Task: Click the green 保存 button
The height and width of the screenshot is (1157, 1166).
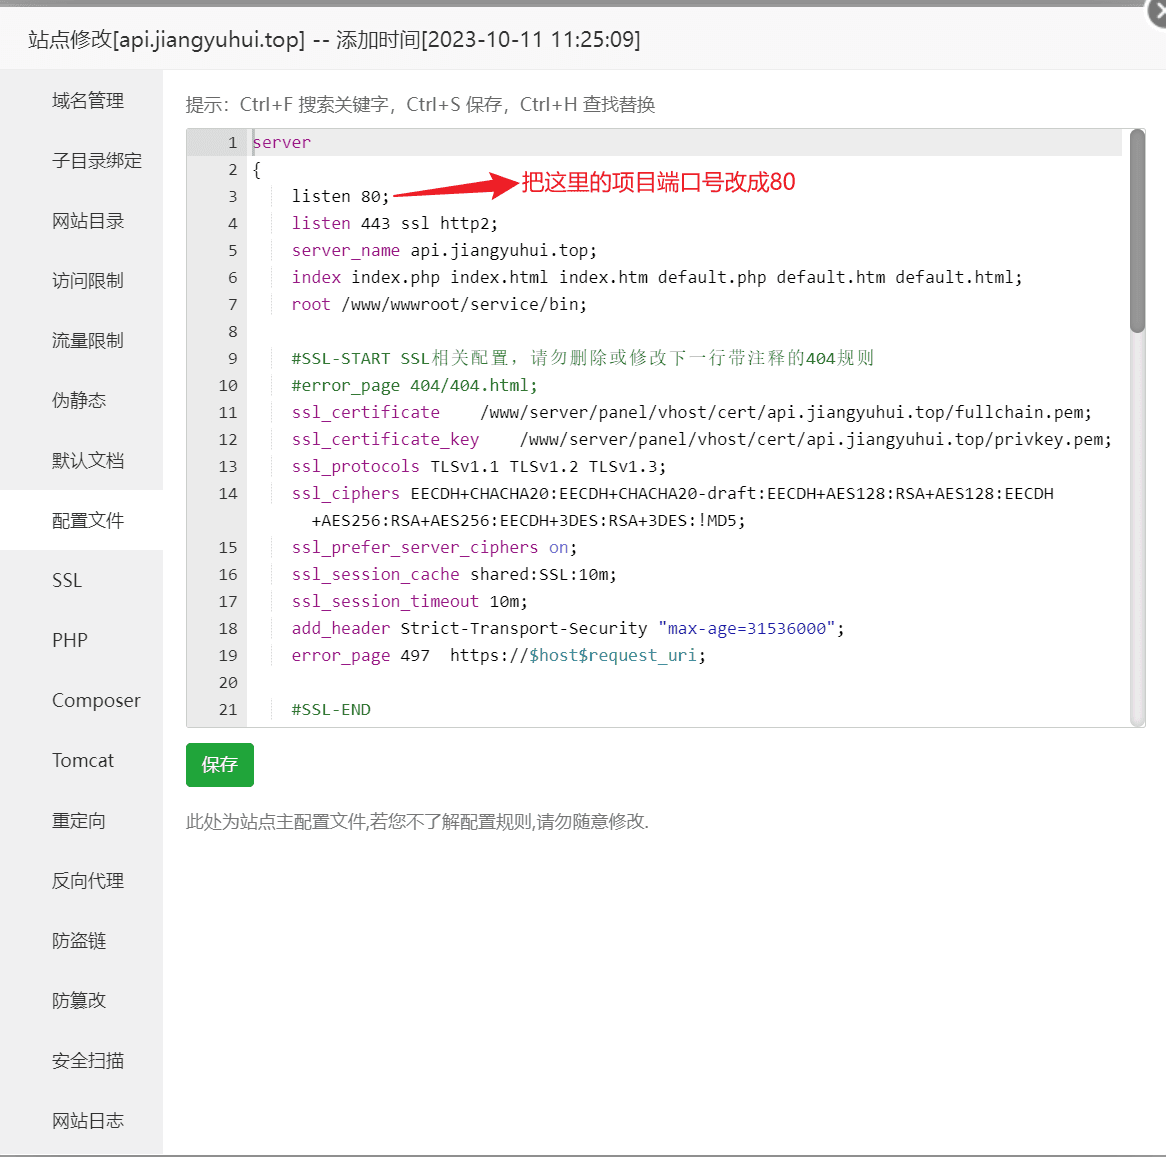Action: (220, 765)
